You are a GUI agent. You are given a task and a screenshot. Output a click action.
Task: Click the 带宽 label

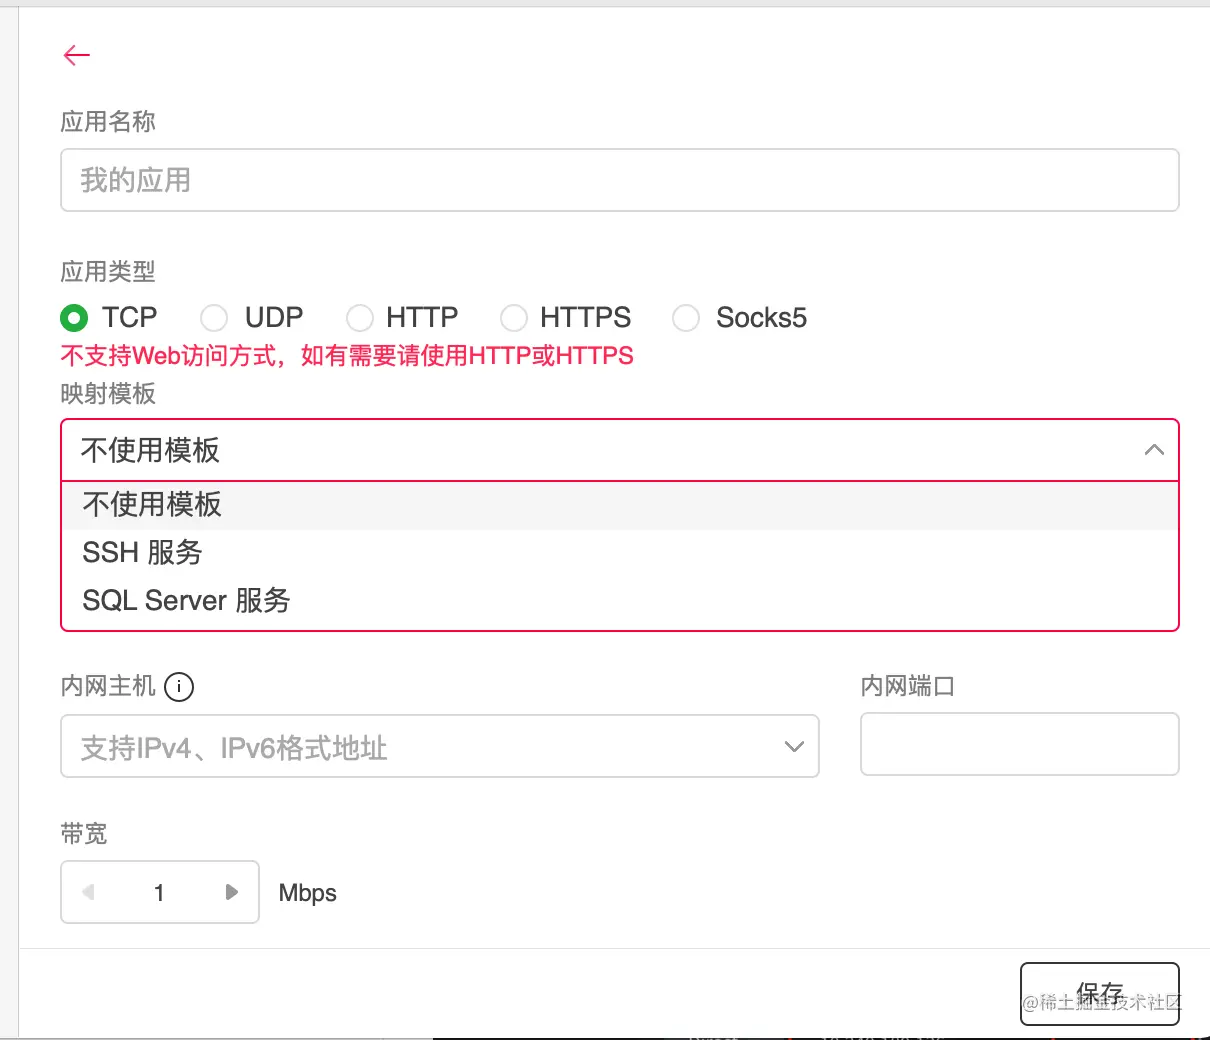tap(84, 834)
